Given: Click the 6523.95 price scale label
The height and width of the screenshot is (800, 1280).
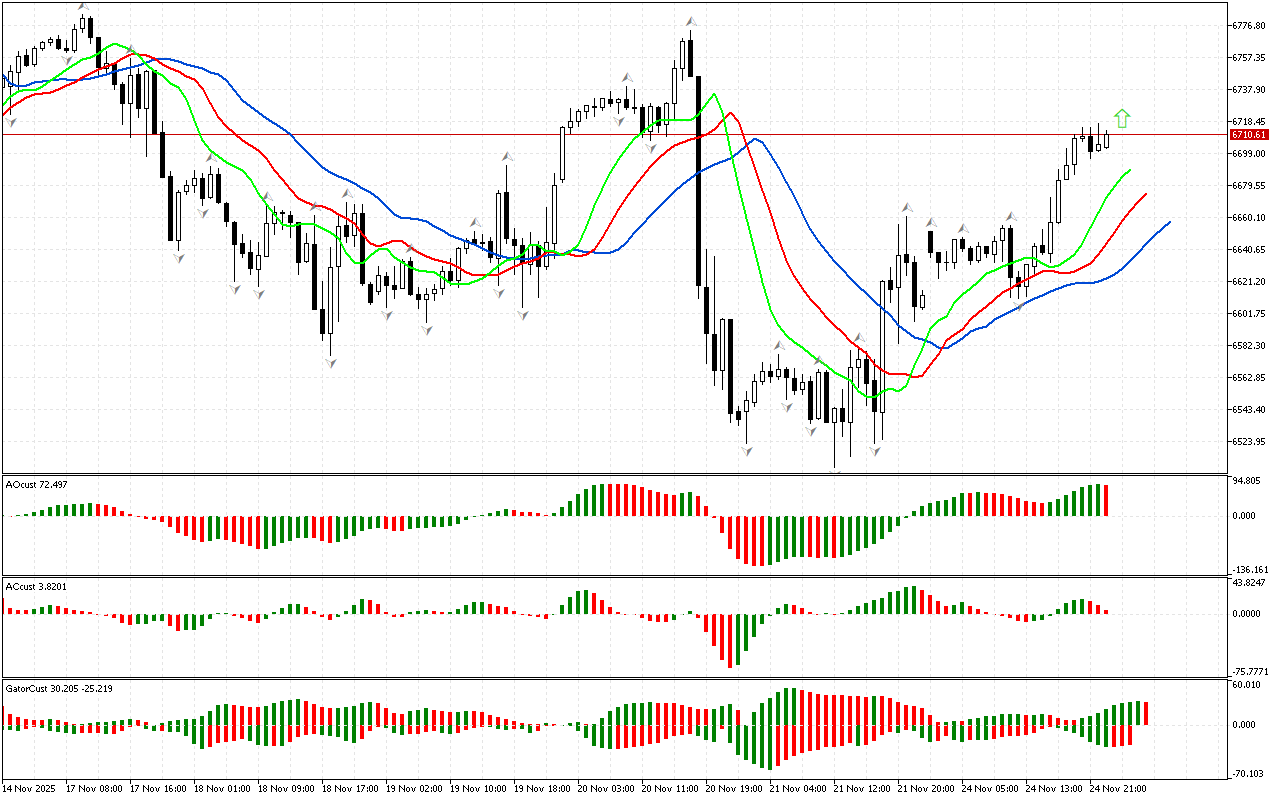Looking at the screenshot, I should click(x=1250, y=441).
